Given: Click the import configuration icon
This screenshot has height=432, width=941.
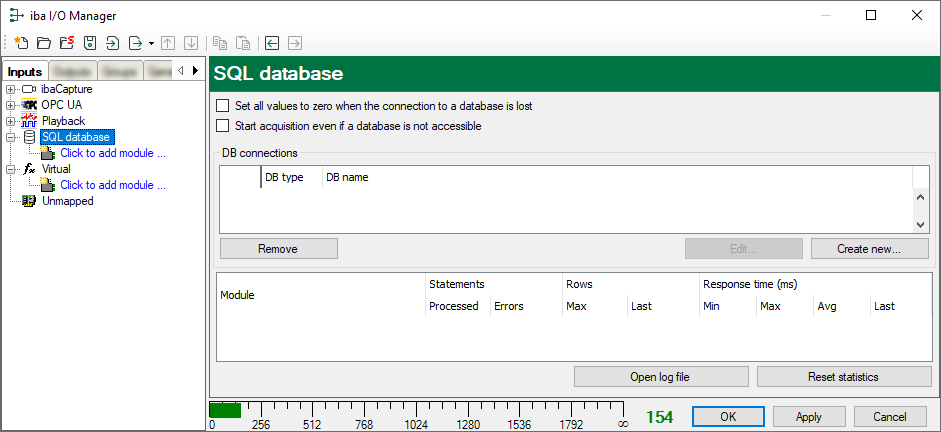Looking at the screenshot, I should point(113,43).
